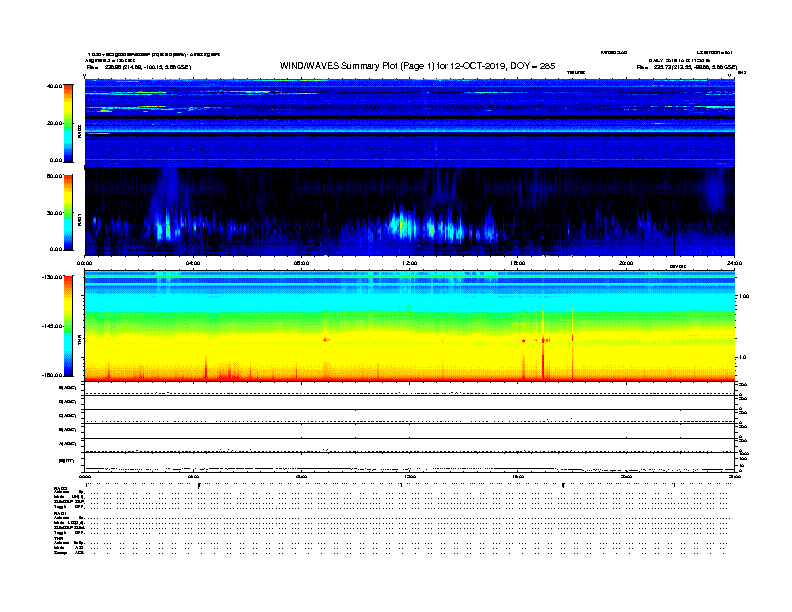Click the 04:00 tick label under the RAD1 panel
The width and height of the screenshot is (792, 612).
[x=193, y=263]
